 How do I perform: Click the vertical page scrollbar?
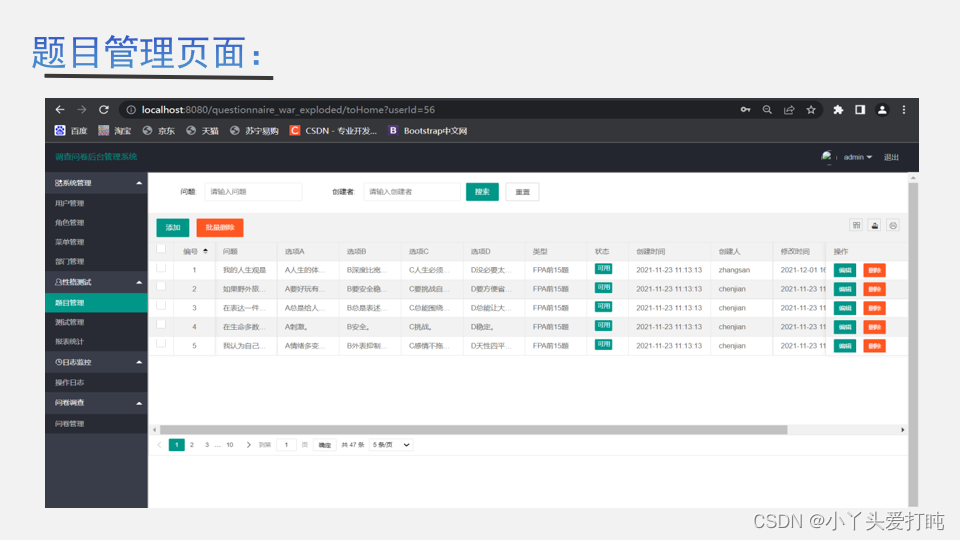(913, 345)
